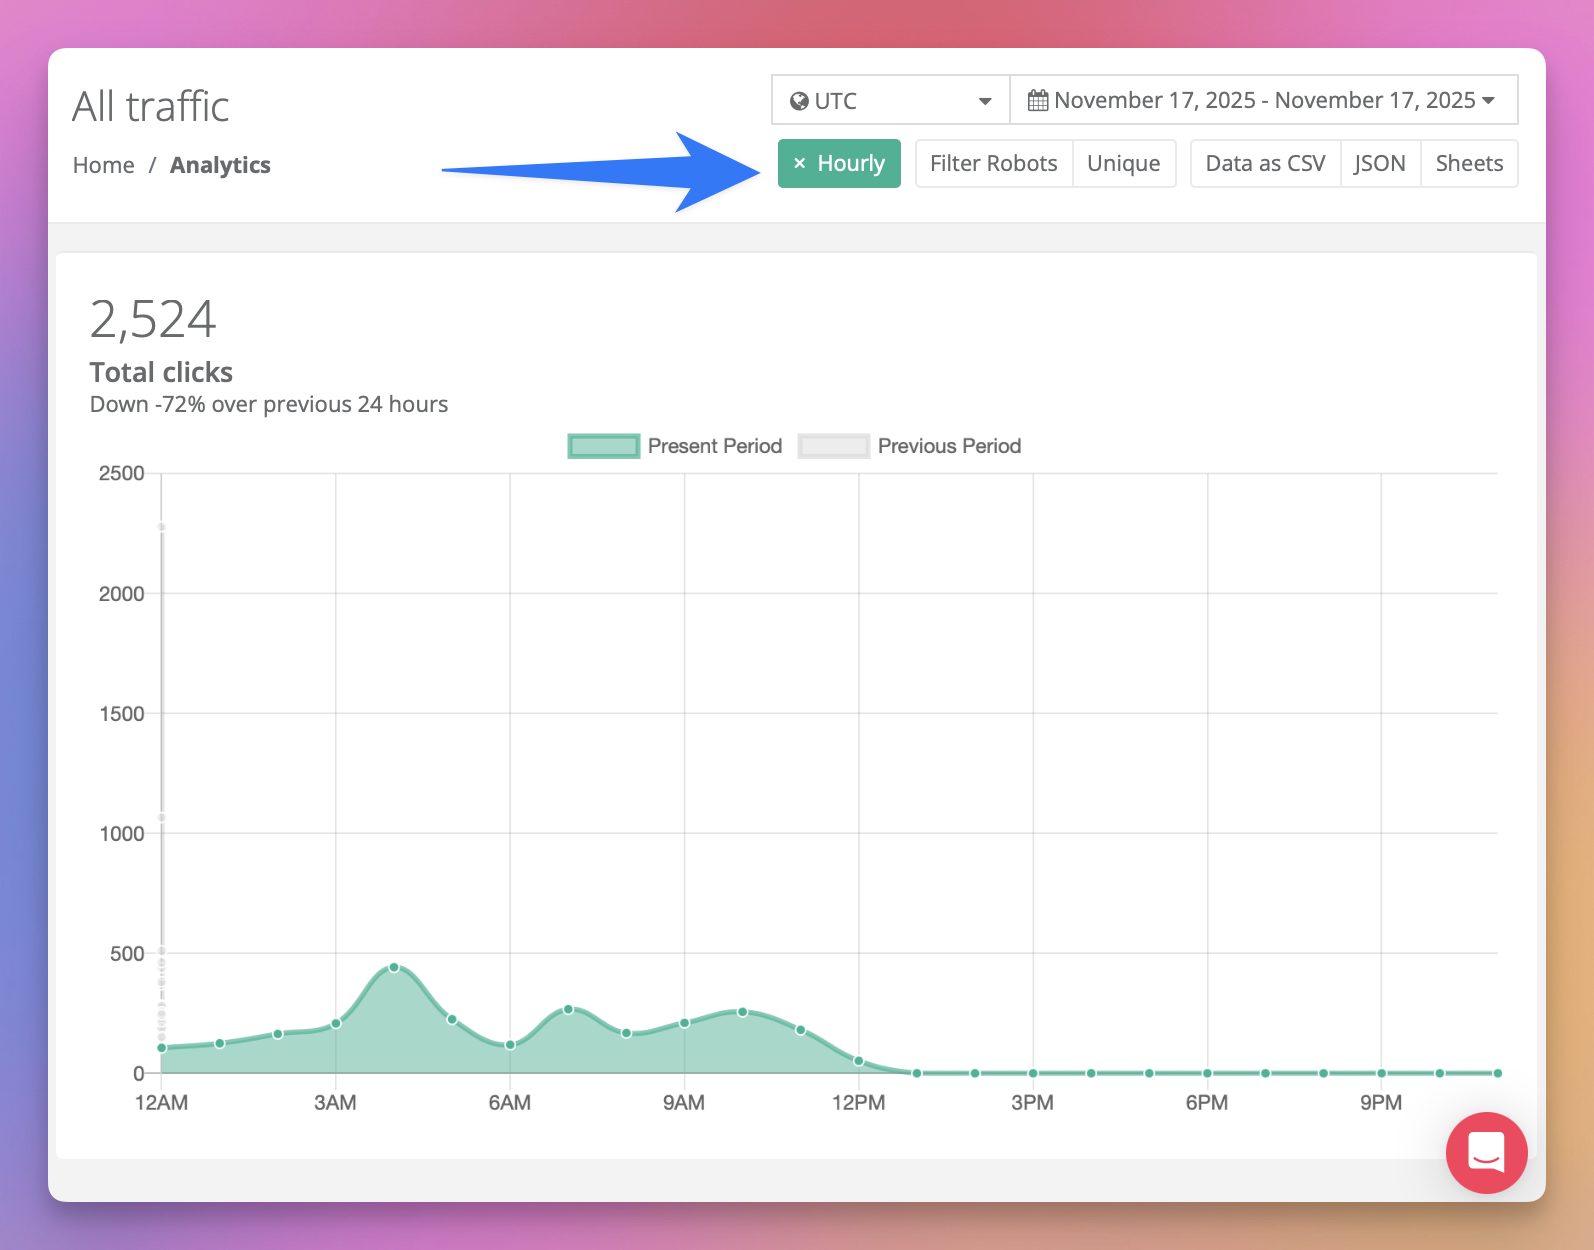The height and width of the screenshot is (1250, 1594).
Task: Export Data as CSV
Action: (1265, 164)
